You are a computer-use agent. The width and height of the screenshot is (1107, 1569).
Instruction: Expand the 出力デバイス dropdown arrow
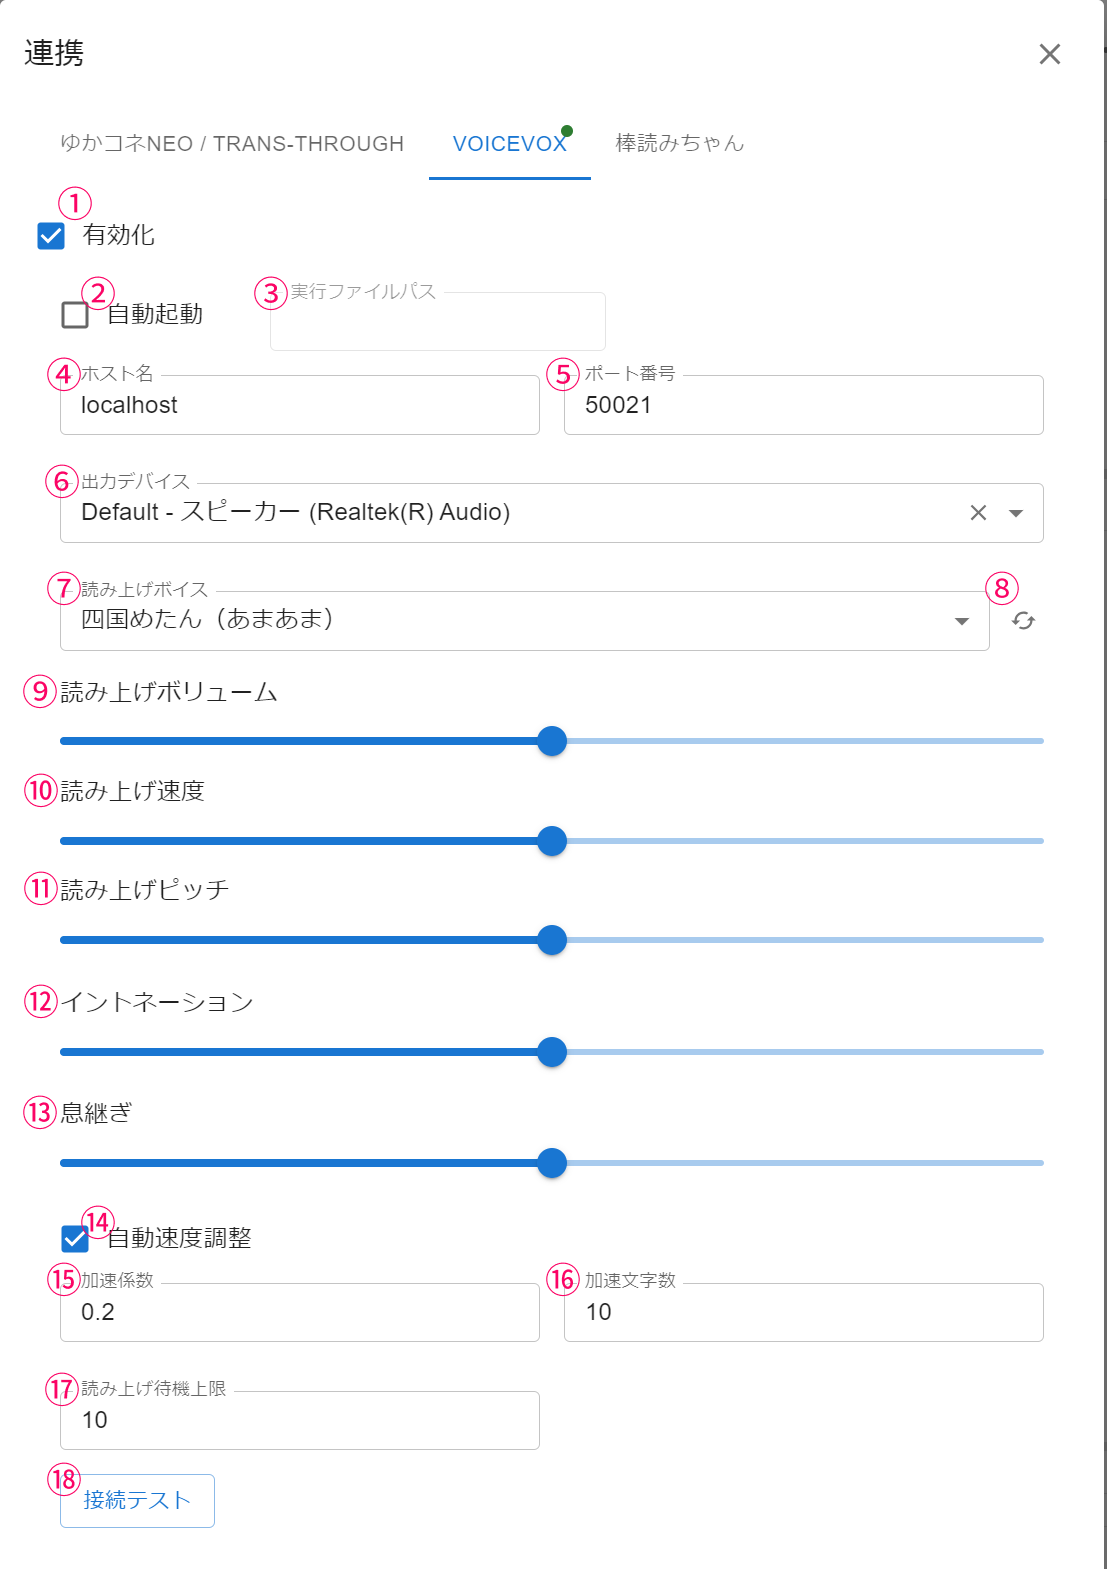point(1016,513)
